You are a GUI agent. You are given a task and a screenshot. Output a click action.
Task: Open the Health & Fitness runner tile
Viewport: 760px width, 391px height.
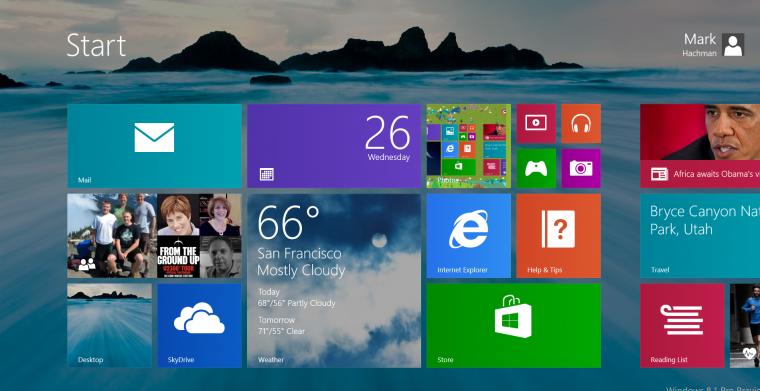pos(745,326)
